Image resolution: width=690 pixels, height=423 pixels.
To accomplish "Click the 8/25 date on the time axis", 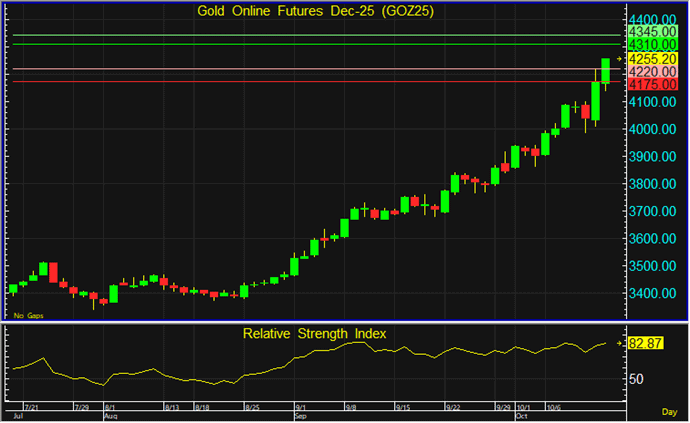I will (x=254, y=408).
